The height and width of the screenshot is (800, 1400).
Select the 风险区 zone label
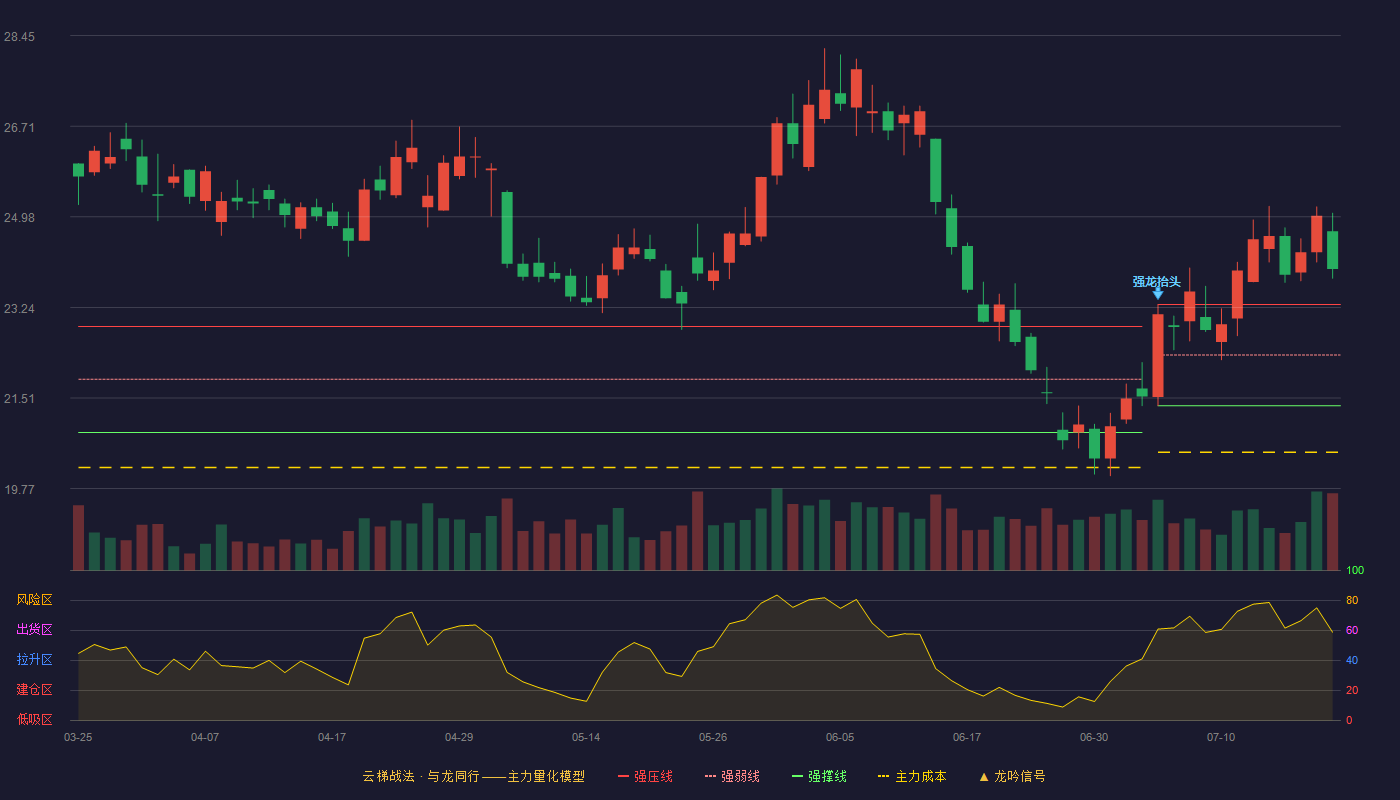click(34, 600)
